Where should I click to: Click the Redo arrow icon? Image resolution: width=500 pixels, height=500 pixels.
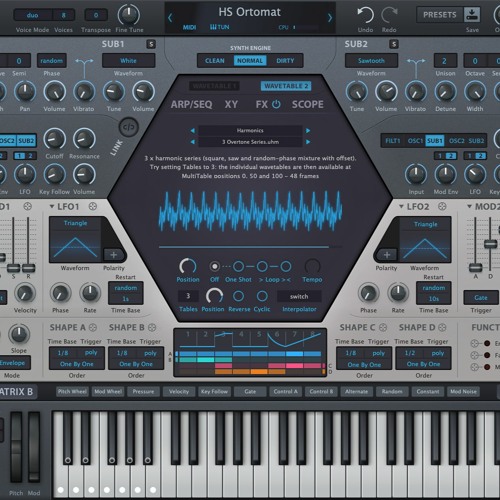389,15
